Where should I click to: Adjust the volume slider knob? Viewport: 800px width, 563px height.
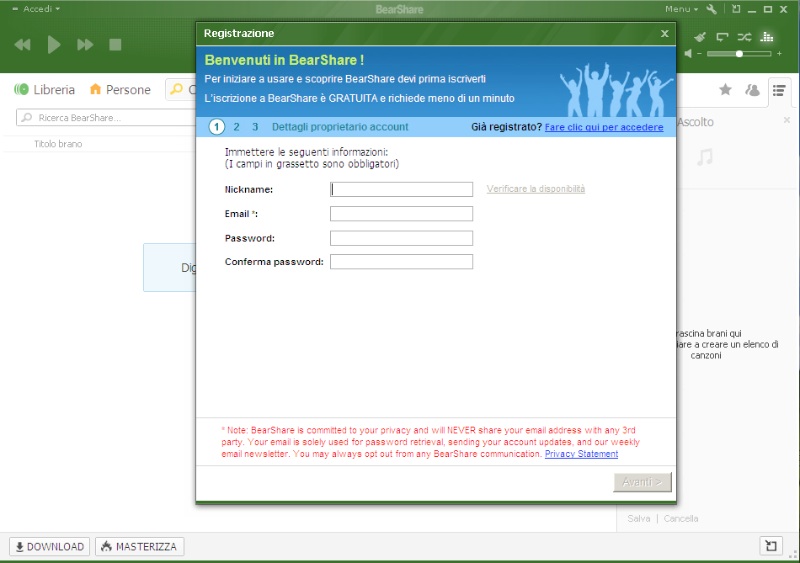click(x=739, y=53)
